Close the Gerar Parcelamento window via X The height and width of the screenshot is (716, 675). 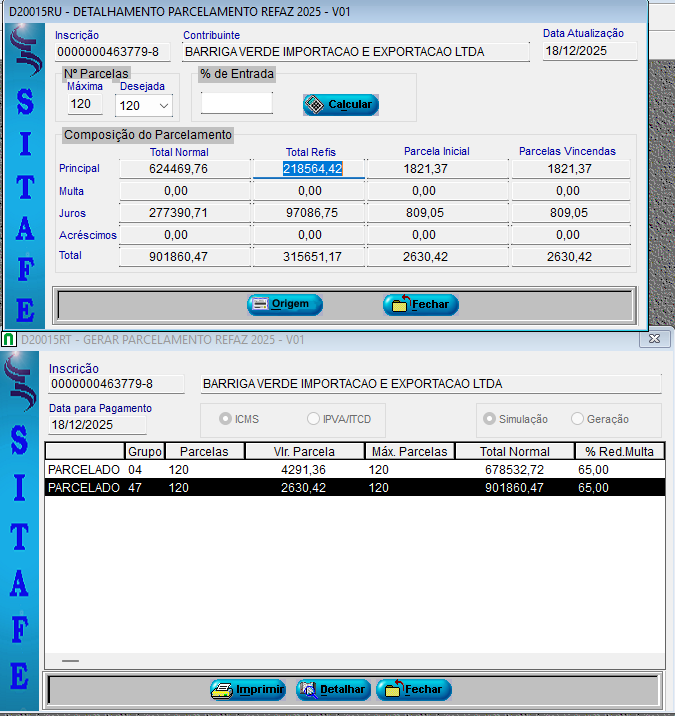(654, 340)
